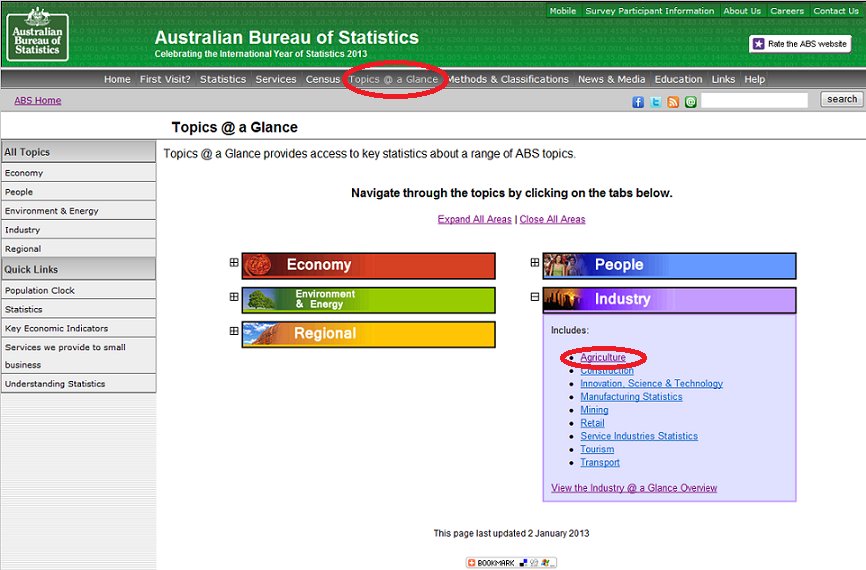This screenshot has width=866, height=570.
Task: Click Close All Areas link
Action: point(552,219)
